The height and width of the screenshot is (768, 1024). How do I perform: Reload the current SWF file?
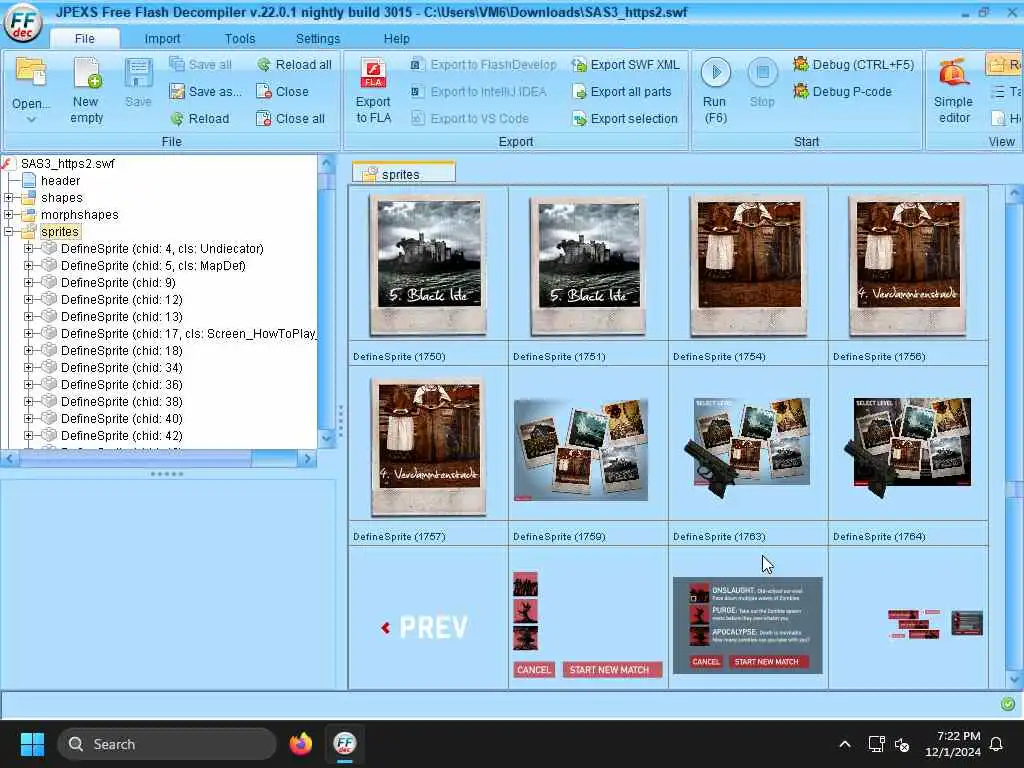(x=200, y=118)
